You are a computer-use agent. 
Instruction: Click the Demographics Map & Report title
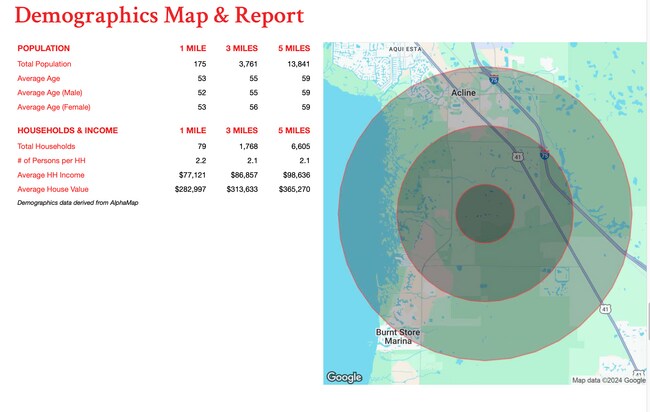[160, 17]
